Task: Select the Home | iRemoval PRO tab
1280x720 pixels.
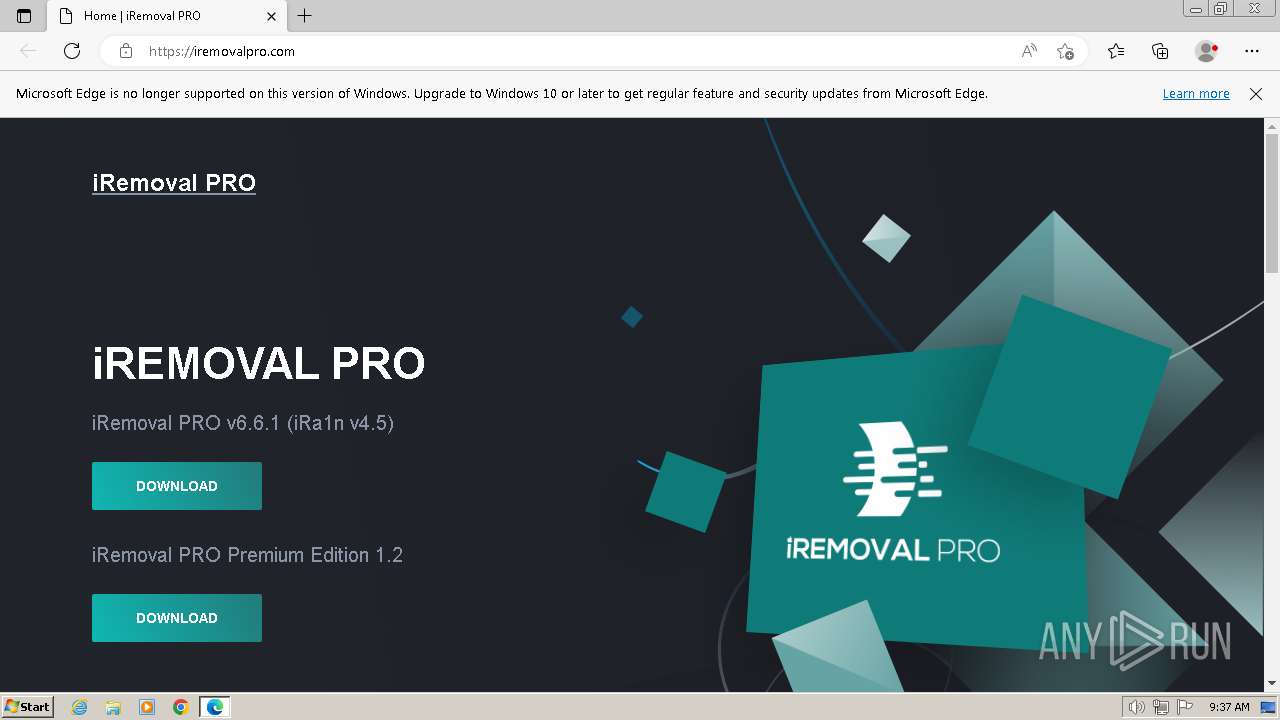Action: click(165, 16)
